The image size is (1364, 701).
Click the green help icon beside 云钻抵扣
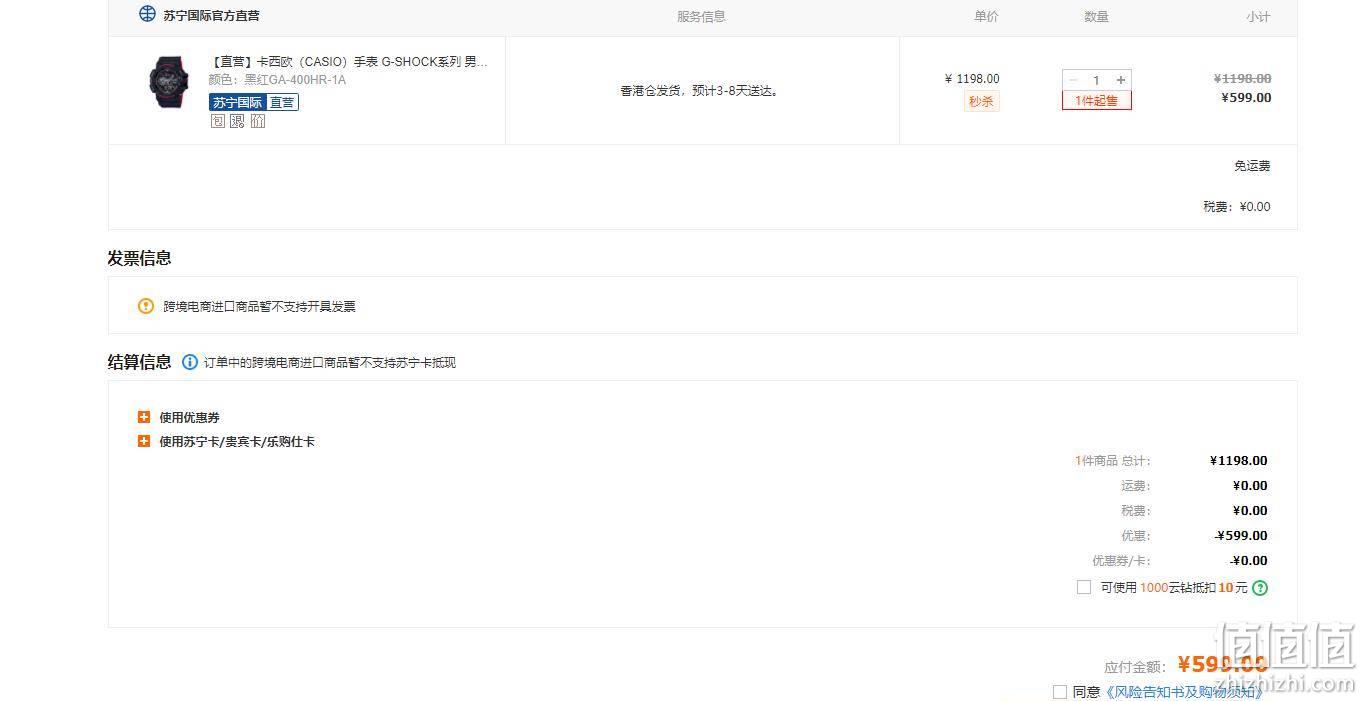(1260, 588)
